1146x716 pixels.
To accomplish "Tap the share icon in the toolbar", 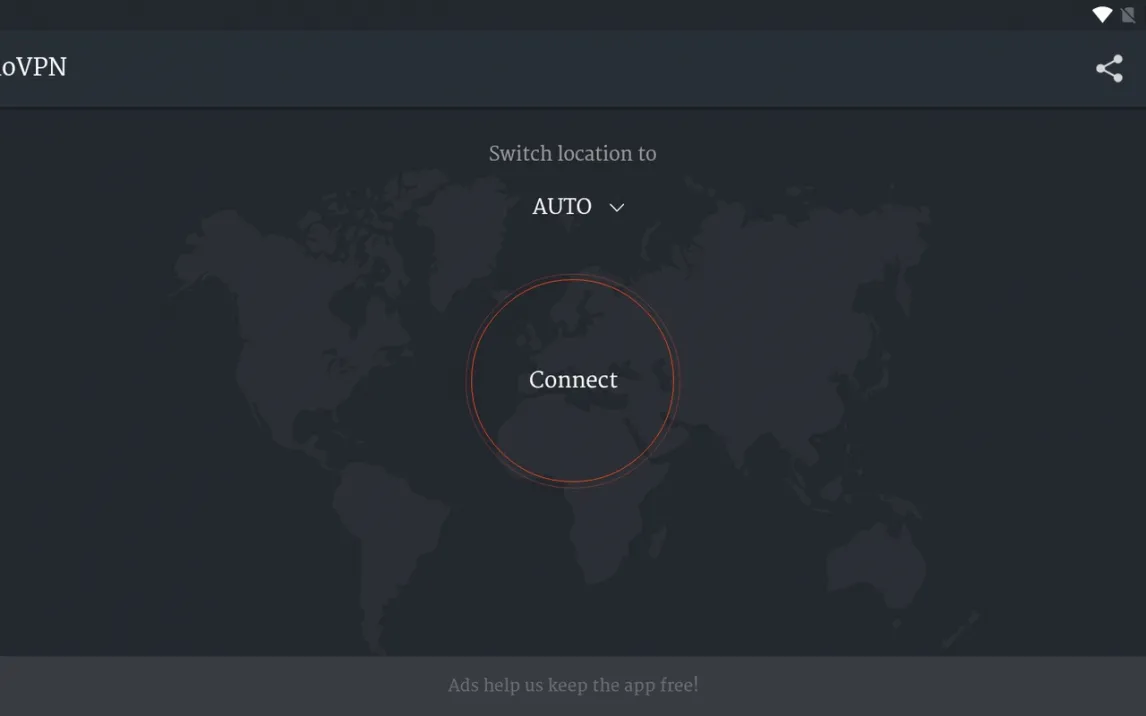I will coord(1109,68).
